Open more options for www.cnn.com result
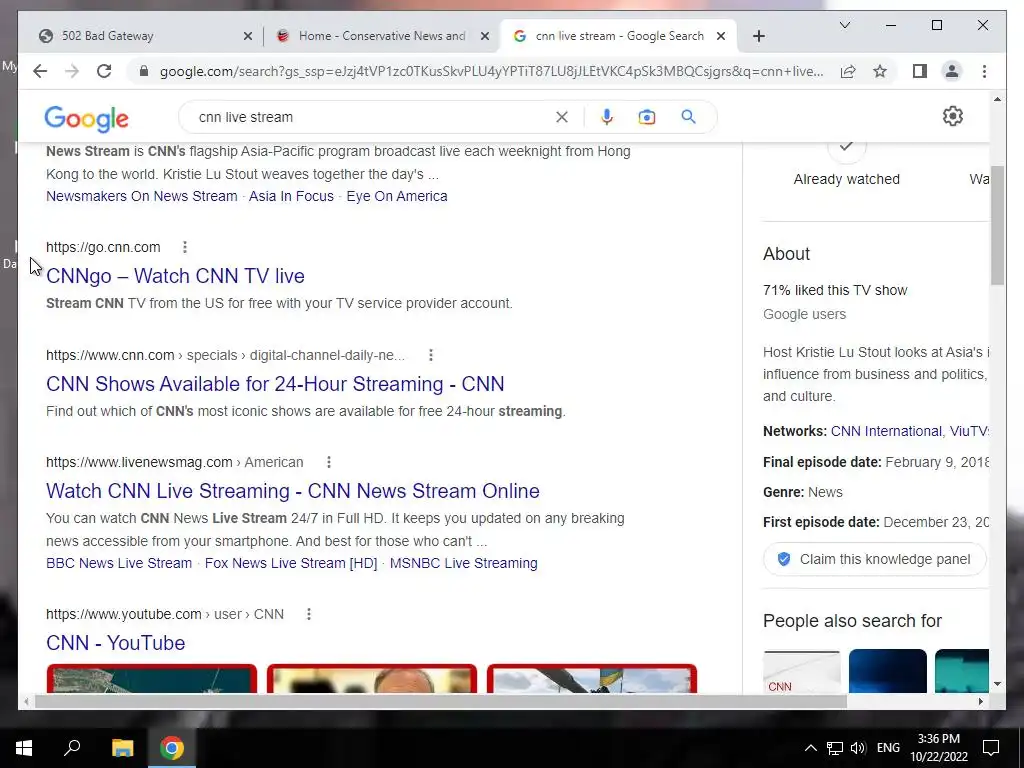This screenshot has width=1024, height=768. (430, 355)
